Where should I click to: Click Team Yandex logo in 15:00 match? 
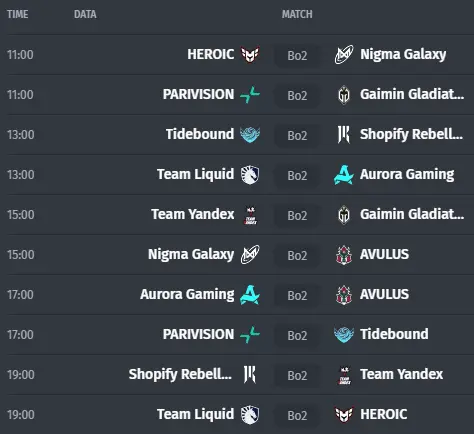pyautogui.click(x=250, y=215)
